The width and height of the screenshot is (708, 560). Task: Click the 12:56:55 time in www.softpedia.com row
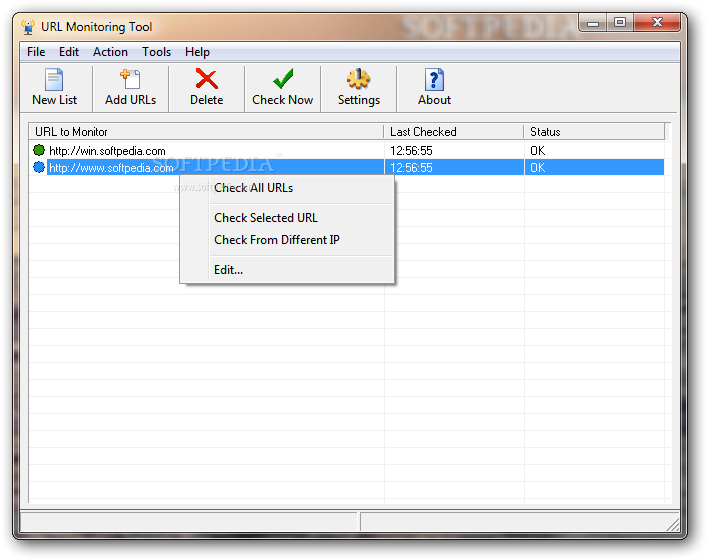[x=411, y=168]
